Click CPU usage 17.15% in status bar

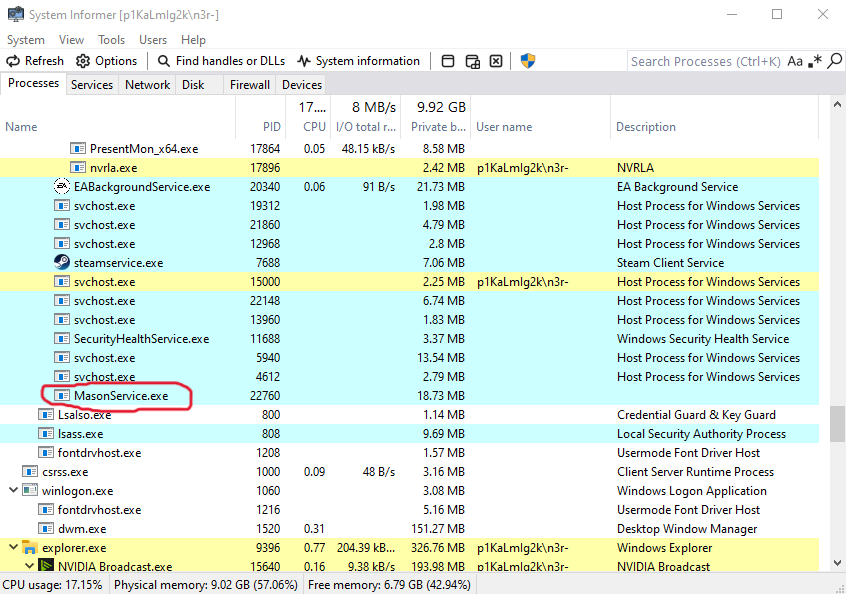pyautogui.click(x=52, y=585)
